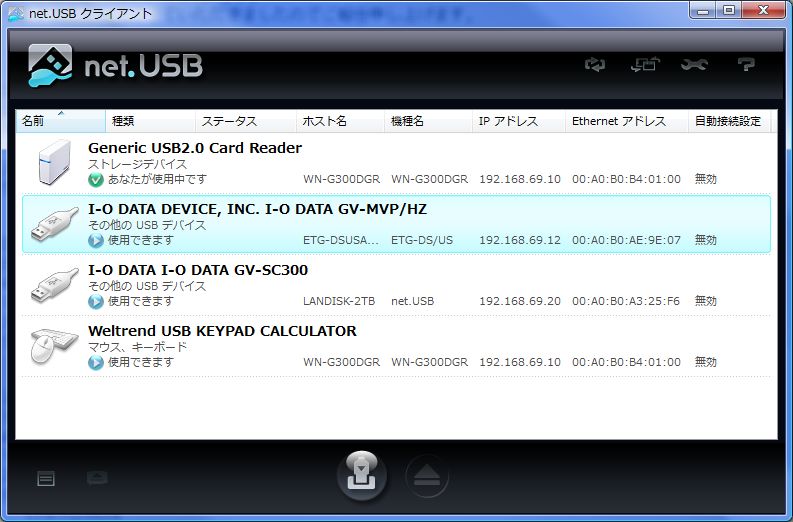Open settings via the wrench icon
This screenshot has height=522, width=793.
click(x=694, y=65)
